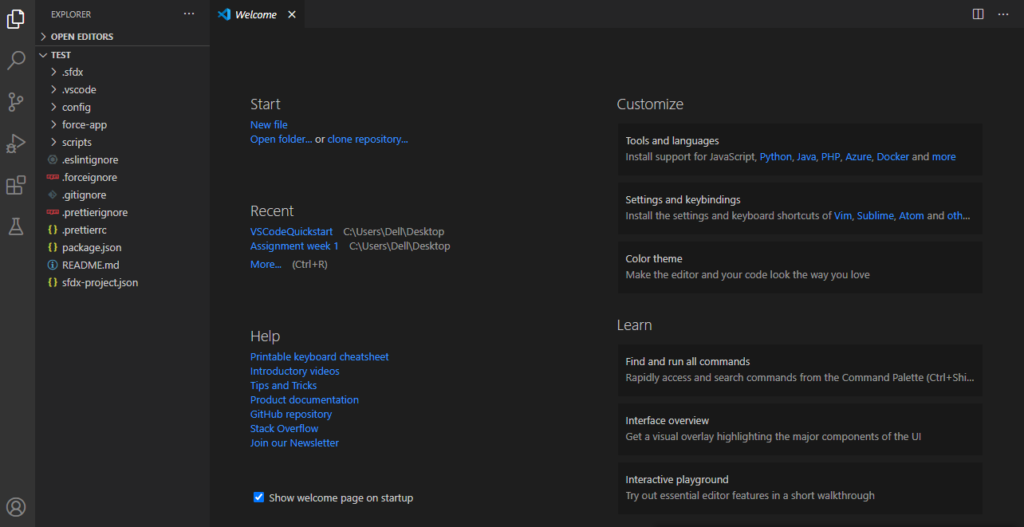This screenshot has width=1024, height=527.
Task: Open editor more actions ellipsis
Action: click(1003, 14)
